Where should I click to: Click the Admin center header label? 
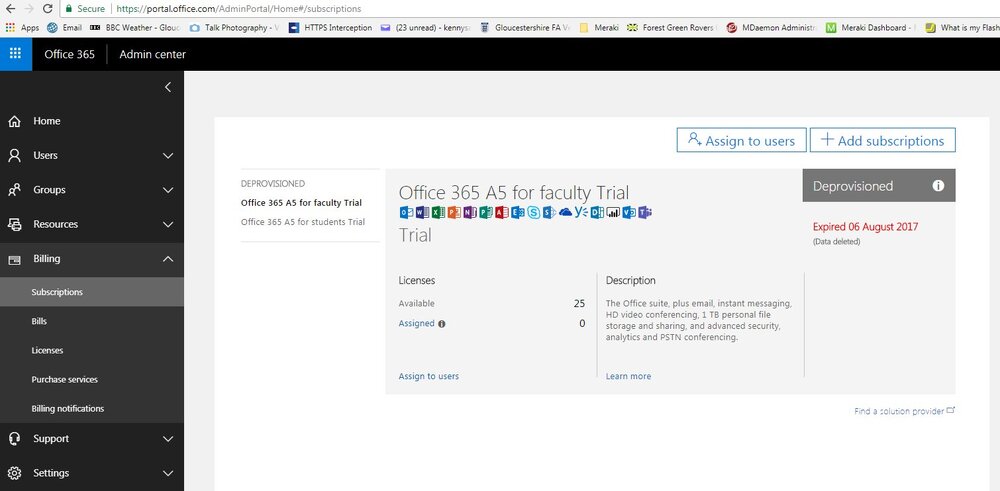(152, 54)
